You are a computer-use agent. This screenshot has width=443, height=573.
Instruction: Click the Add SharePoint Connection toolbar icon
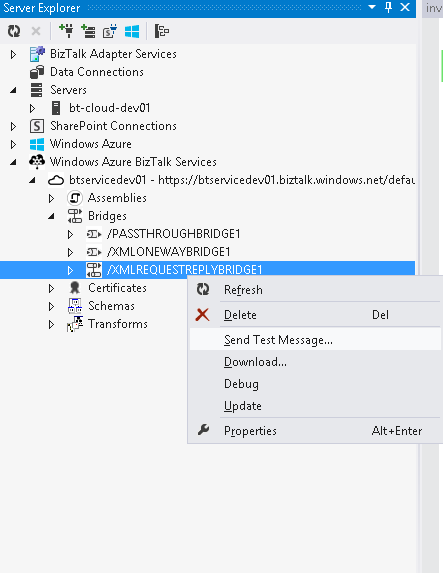click(110, 31)
